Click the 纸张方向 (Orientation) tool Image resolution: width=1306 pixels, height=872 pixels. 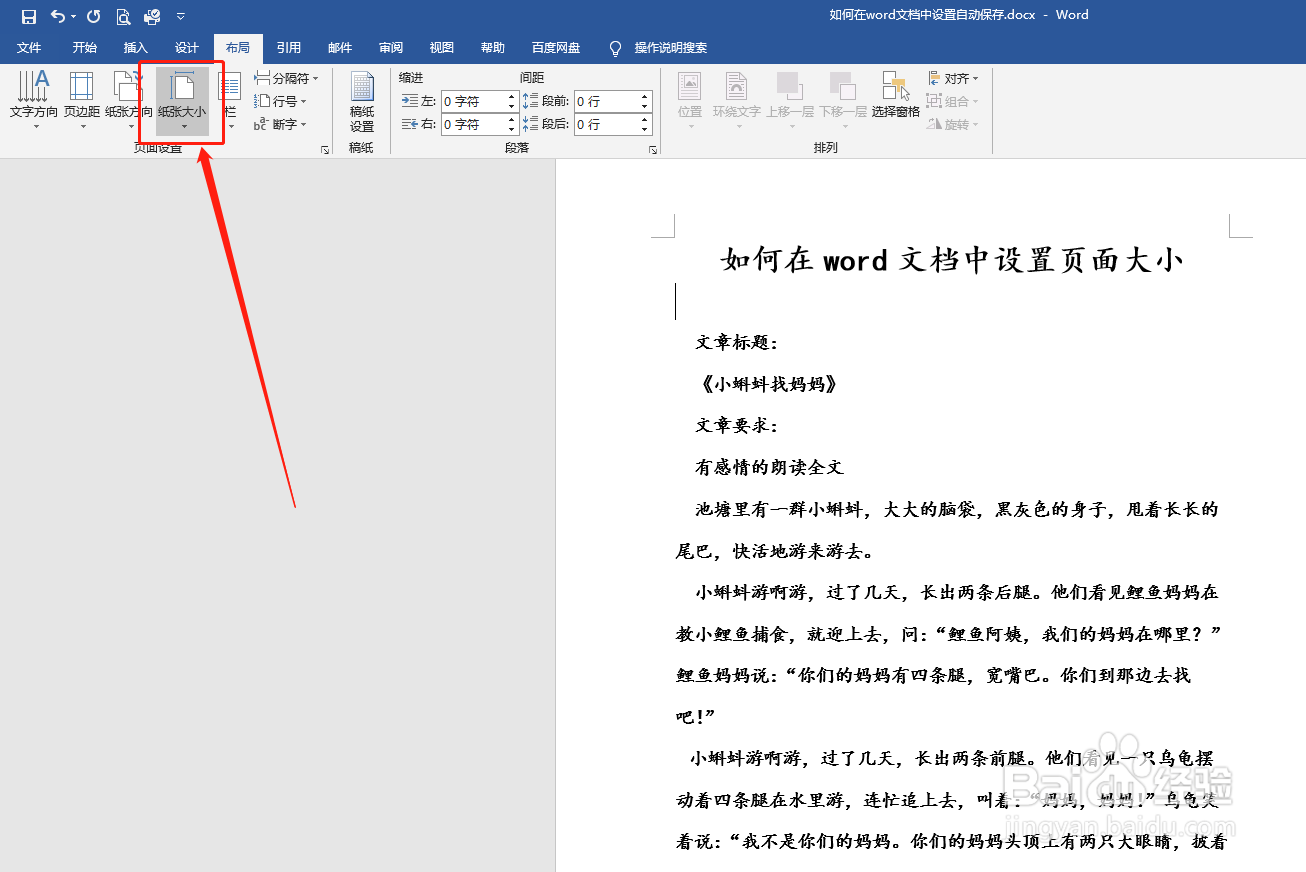point(129,100)
